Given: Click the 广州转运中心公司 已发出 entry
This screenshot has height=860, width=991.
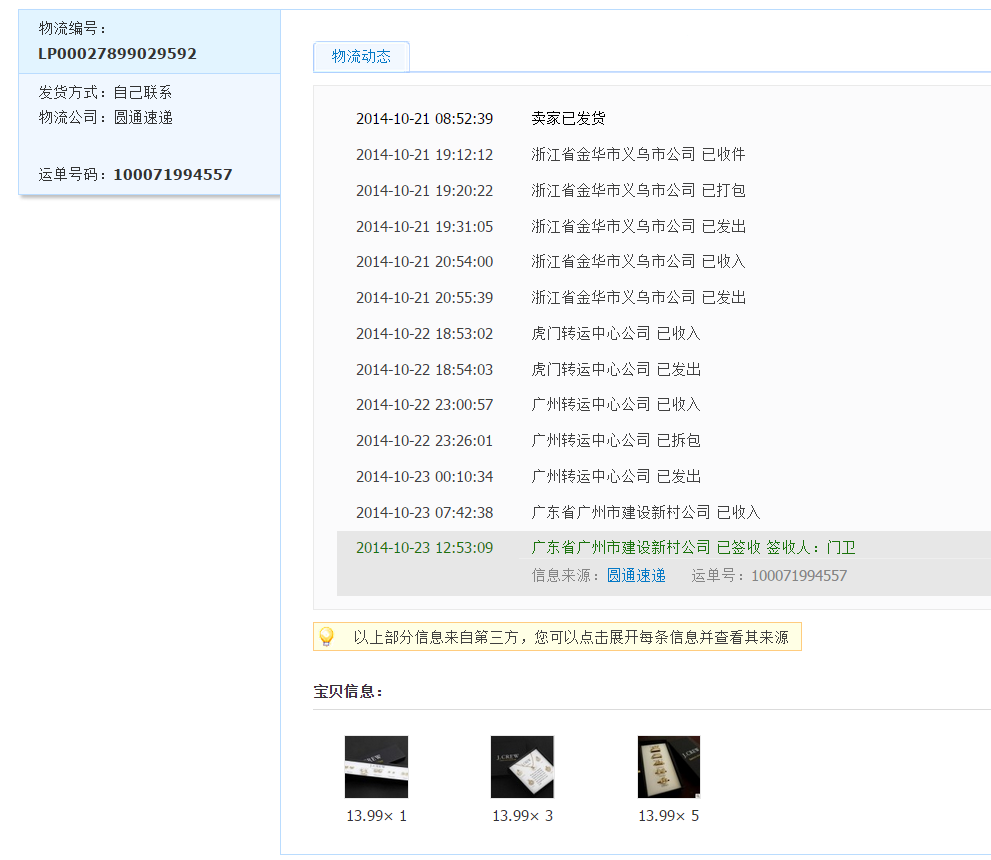Looking at the screenshot, I should [616, 476].
